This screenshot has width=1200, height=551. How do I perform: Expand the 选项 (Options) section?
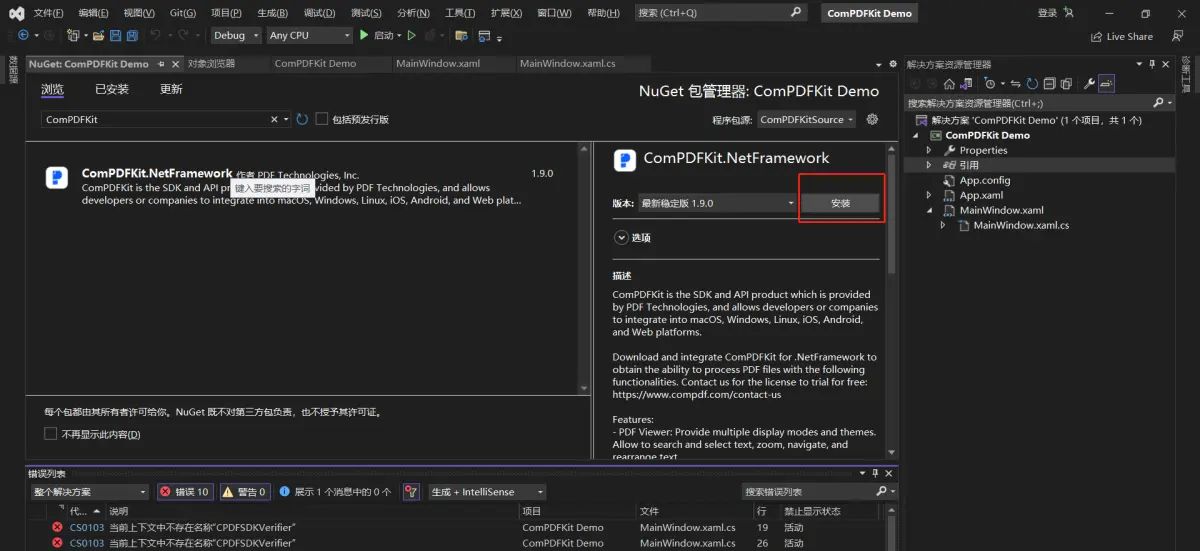[x=620, y=238]
